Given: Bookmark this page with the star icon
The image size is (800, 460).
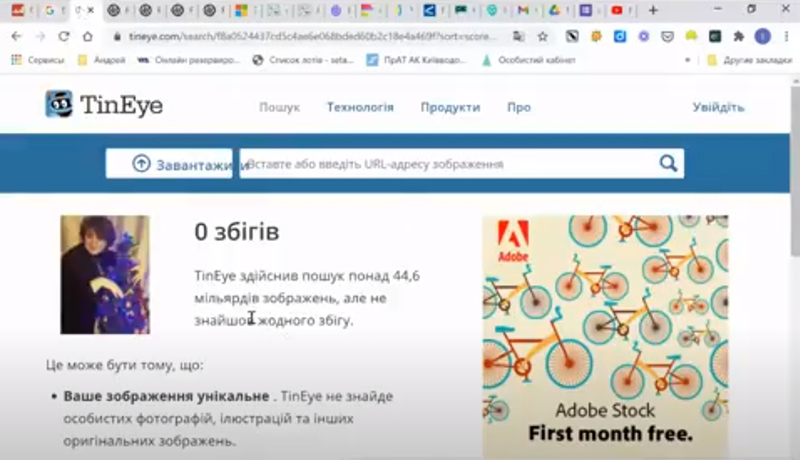Looking at the screenshot, I should 543,36.
